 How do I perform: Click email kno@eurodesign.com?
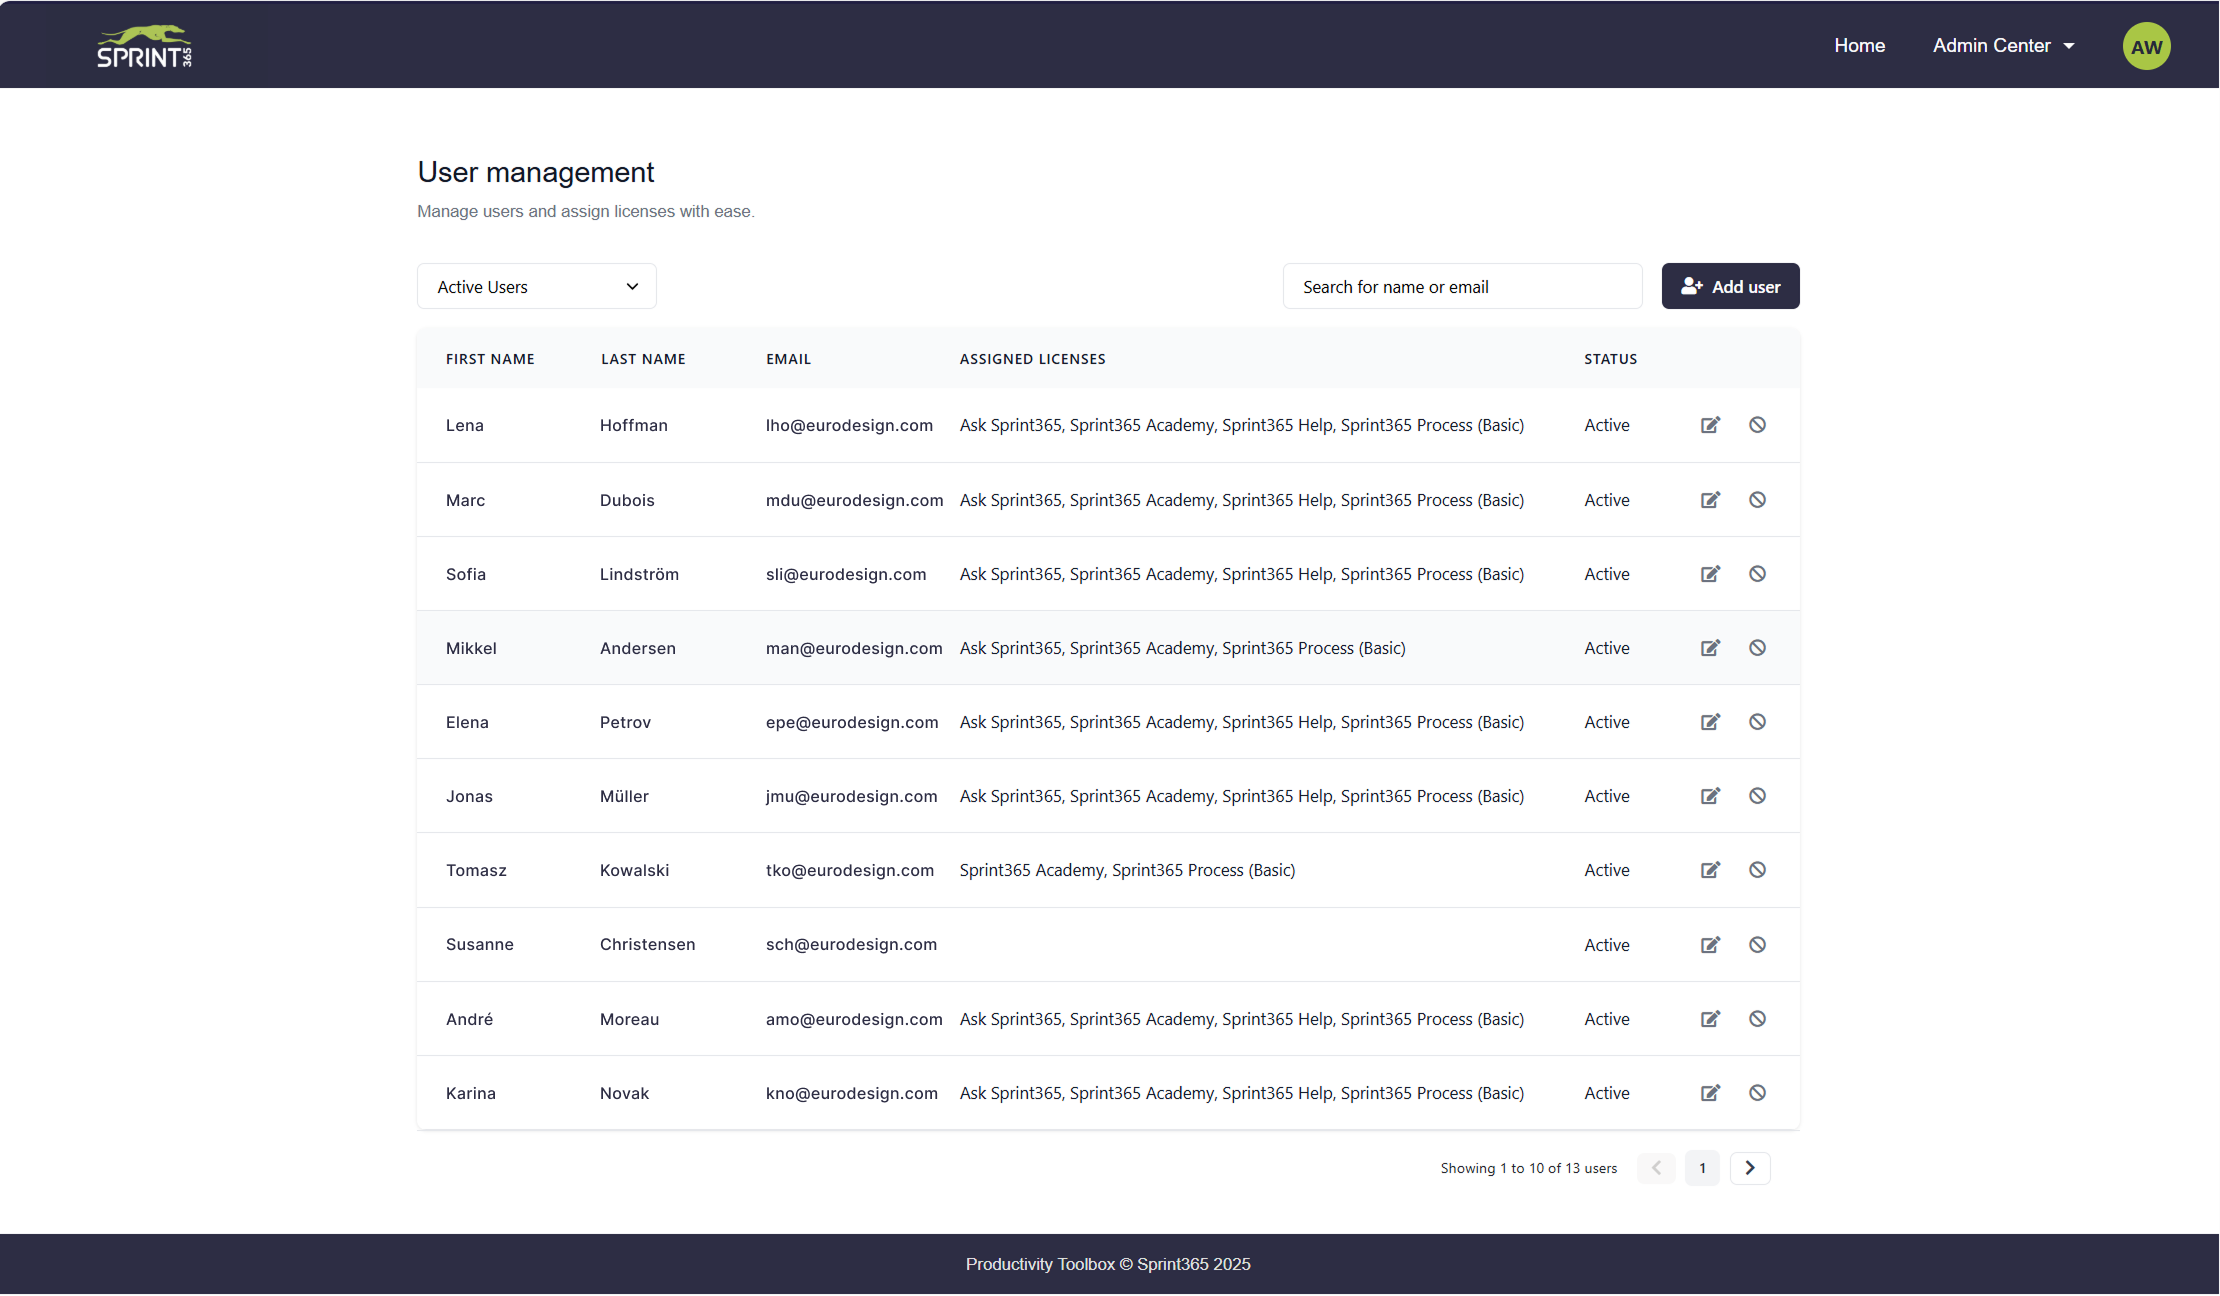tap(852, 1093)
